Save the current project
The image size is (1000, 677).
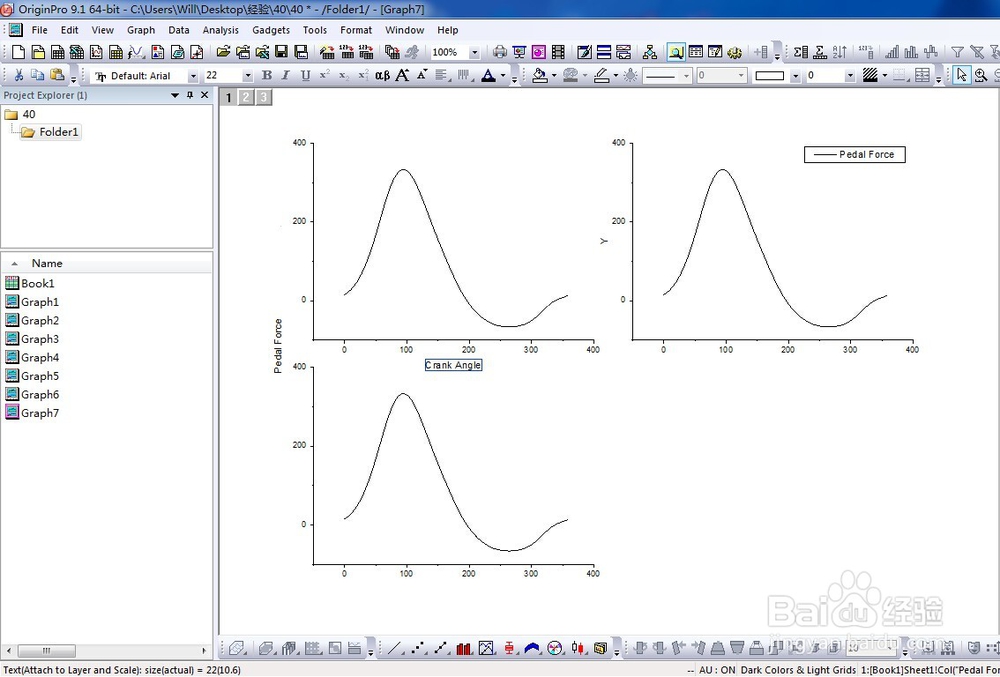point(281,52)
